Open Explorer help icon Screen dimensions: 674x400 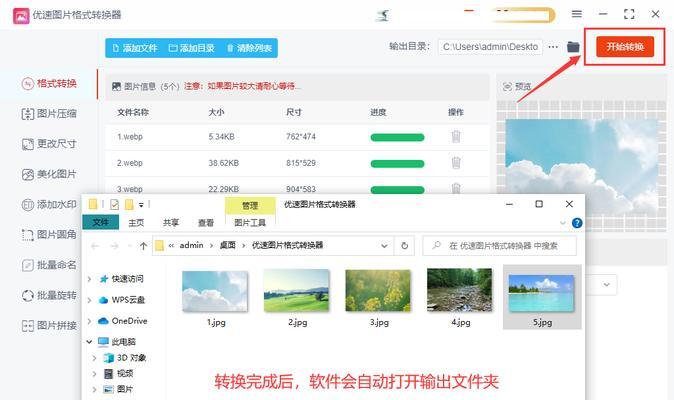coord(577,223)
